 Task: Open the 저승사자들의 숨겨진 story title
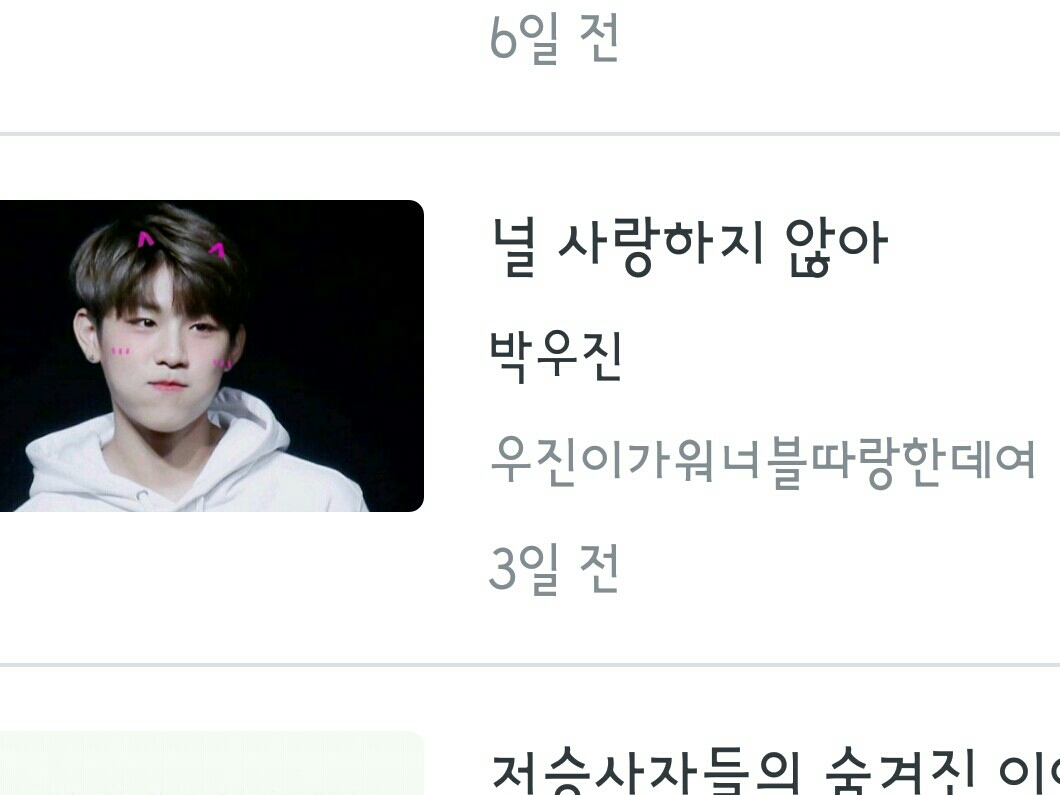coord(775,772)
